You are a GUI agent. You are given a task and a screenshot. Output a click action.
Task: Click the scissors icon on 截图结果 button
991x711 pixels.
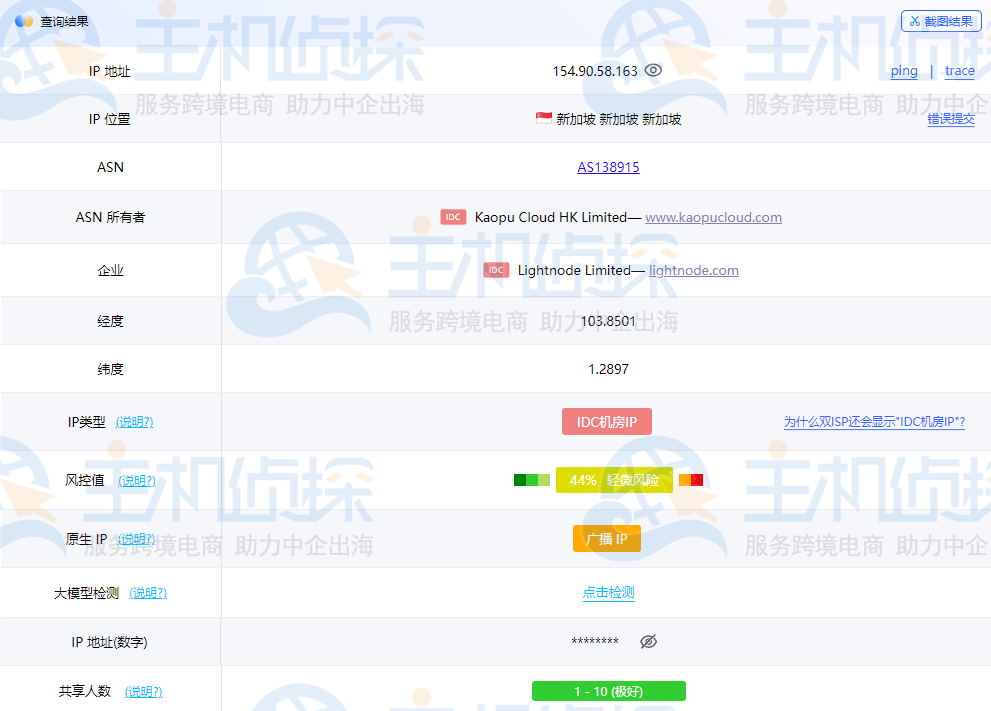tap(916, 20)
